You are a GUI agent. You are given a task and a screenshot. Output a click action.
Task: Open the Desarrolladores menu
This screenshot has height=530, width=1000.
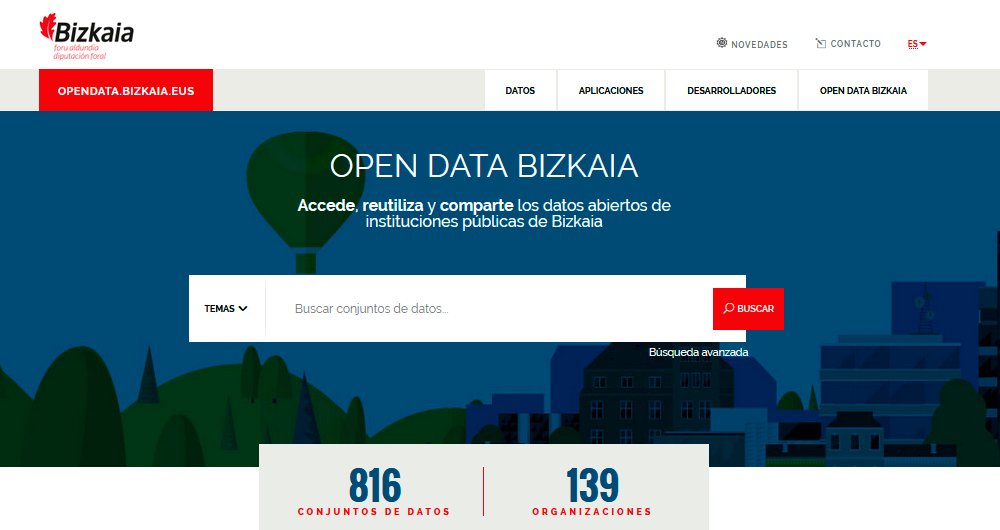tap(732, 91)
